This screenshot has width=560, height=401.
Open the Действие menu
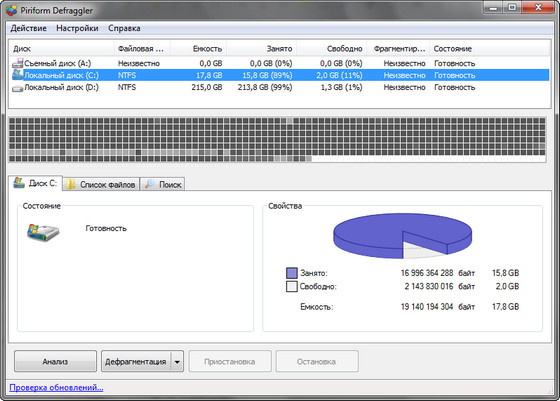click(29, 28)
